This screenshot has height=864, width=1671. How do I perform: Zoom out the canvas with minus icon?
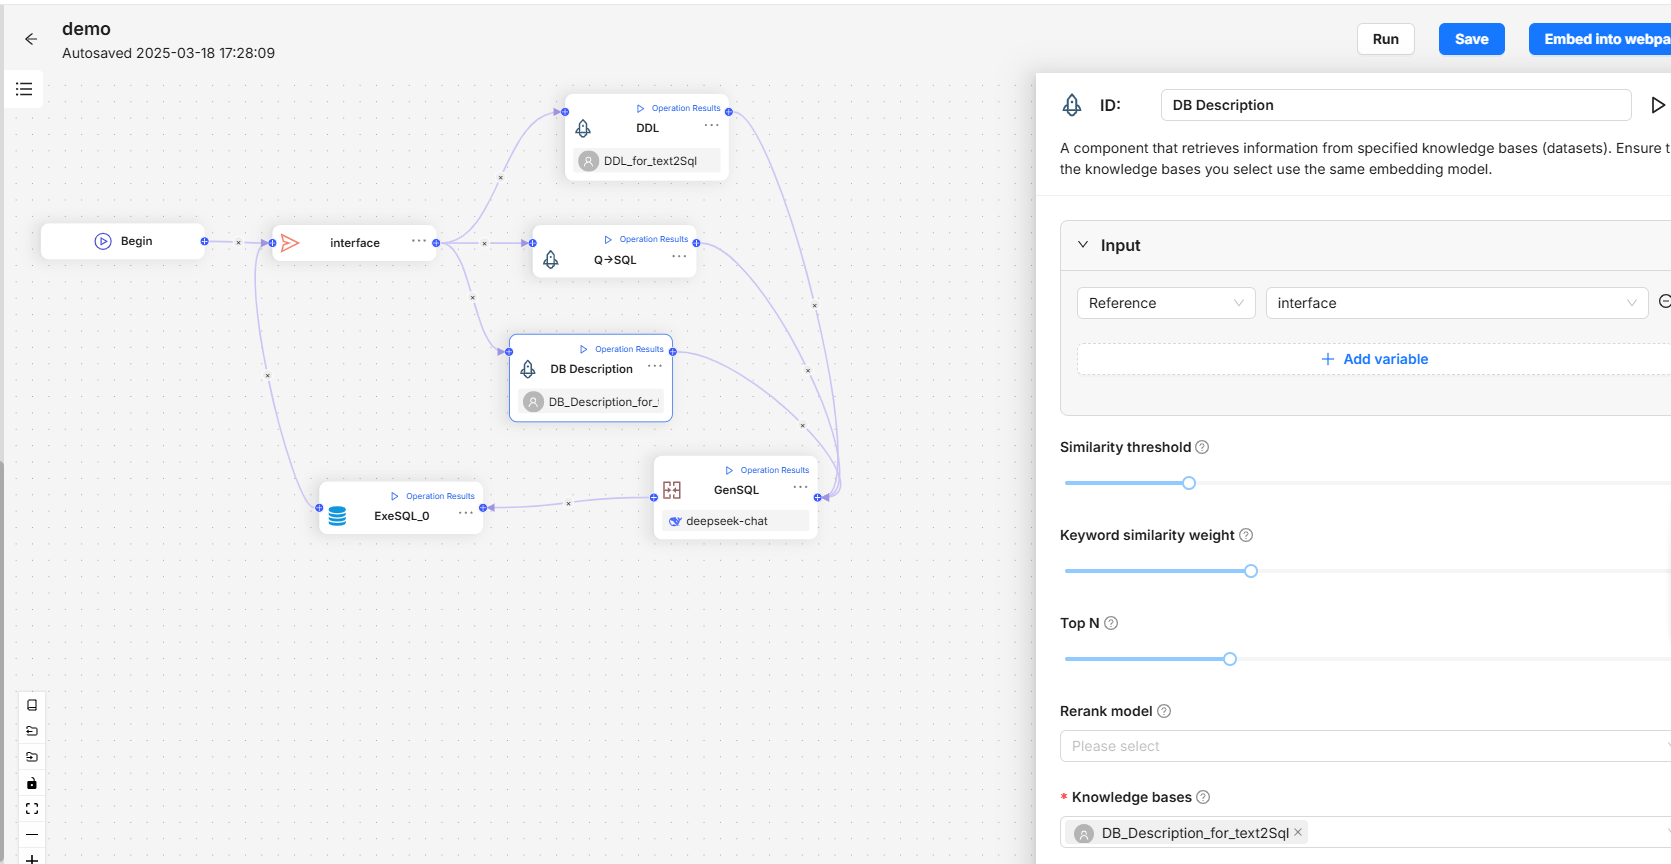[32, 835]
